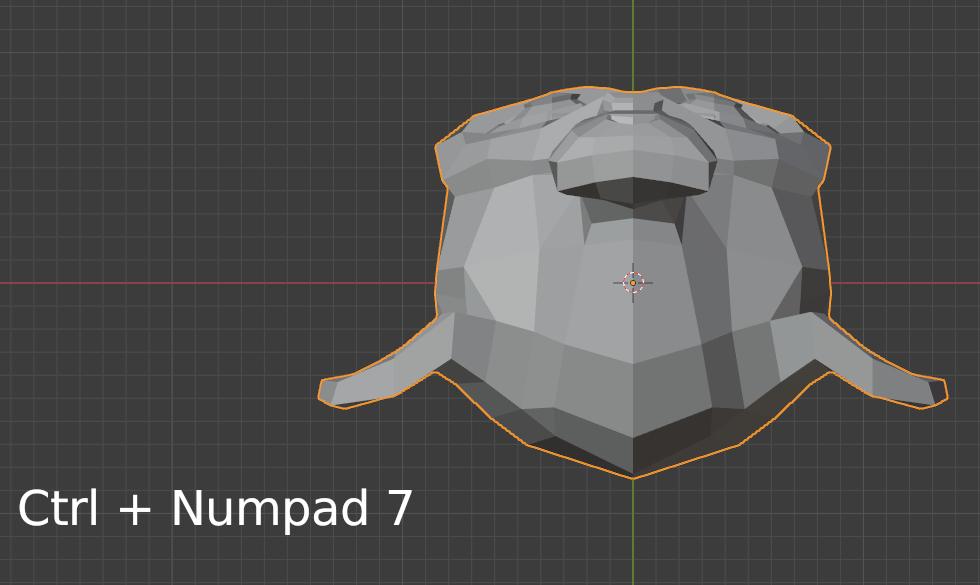980x585 pixels.
Task: Click an empty grid area left of the model
Action: click(x=200, y=200)
